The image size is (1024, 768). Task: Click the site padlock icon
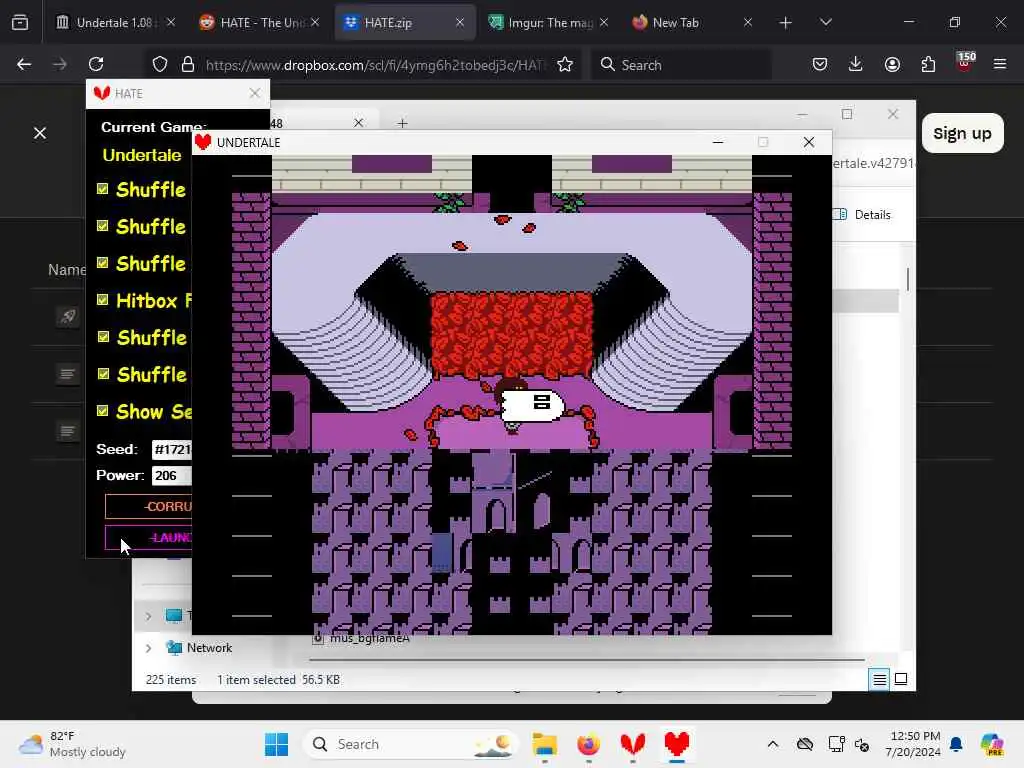[188, 65]
